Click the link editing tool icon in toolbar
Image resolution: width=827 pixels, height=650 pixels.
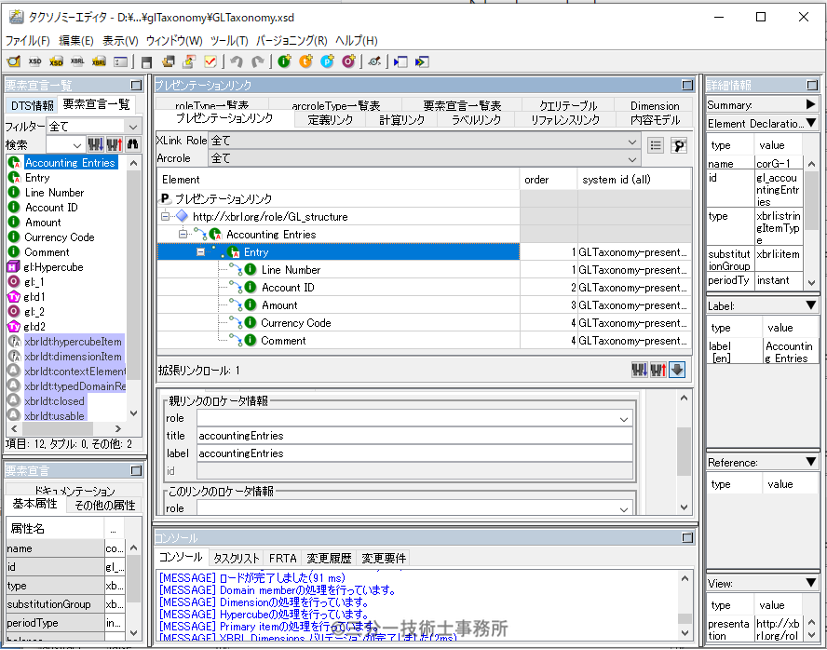374,62
